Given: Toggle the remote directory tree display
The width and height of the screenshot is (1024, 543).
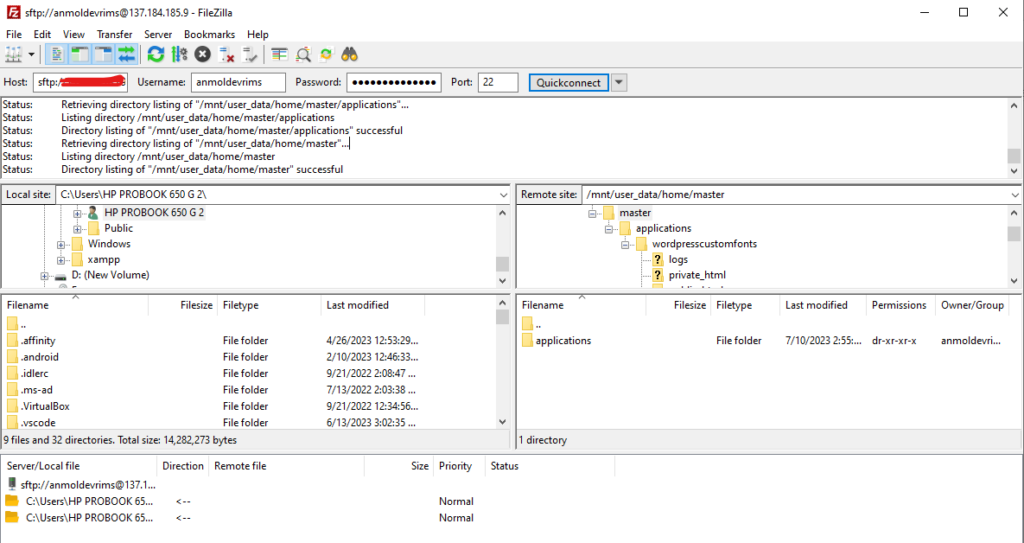Looking at the screenshot, I should [x=103, y=55].
